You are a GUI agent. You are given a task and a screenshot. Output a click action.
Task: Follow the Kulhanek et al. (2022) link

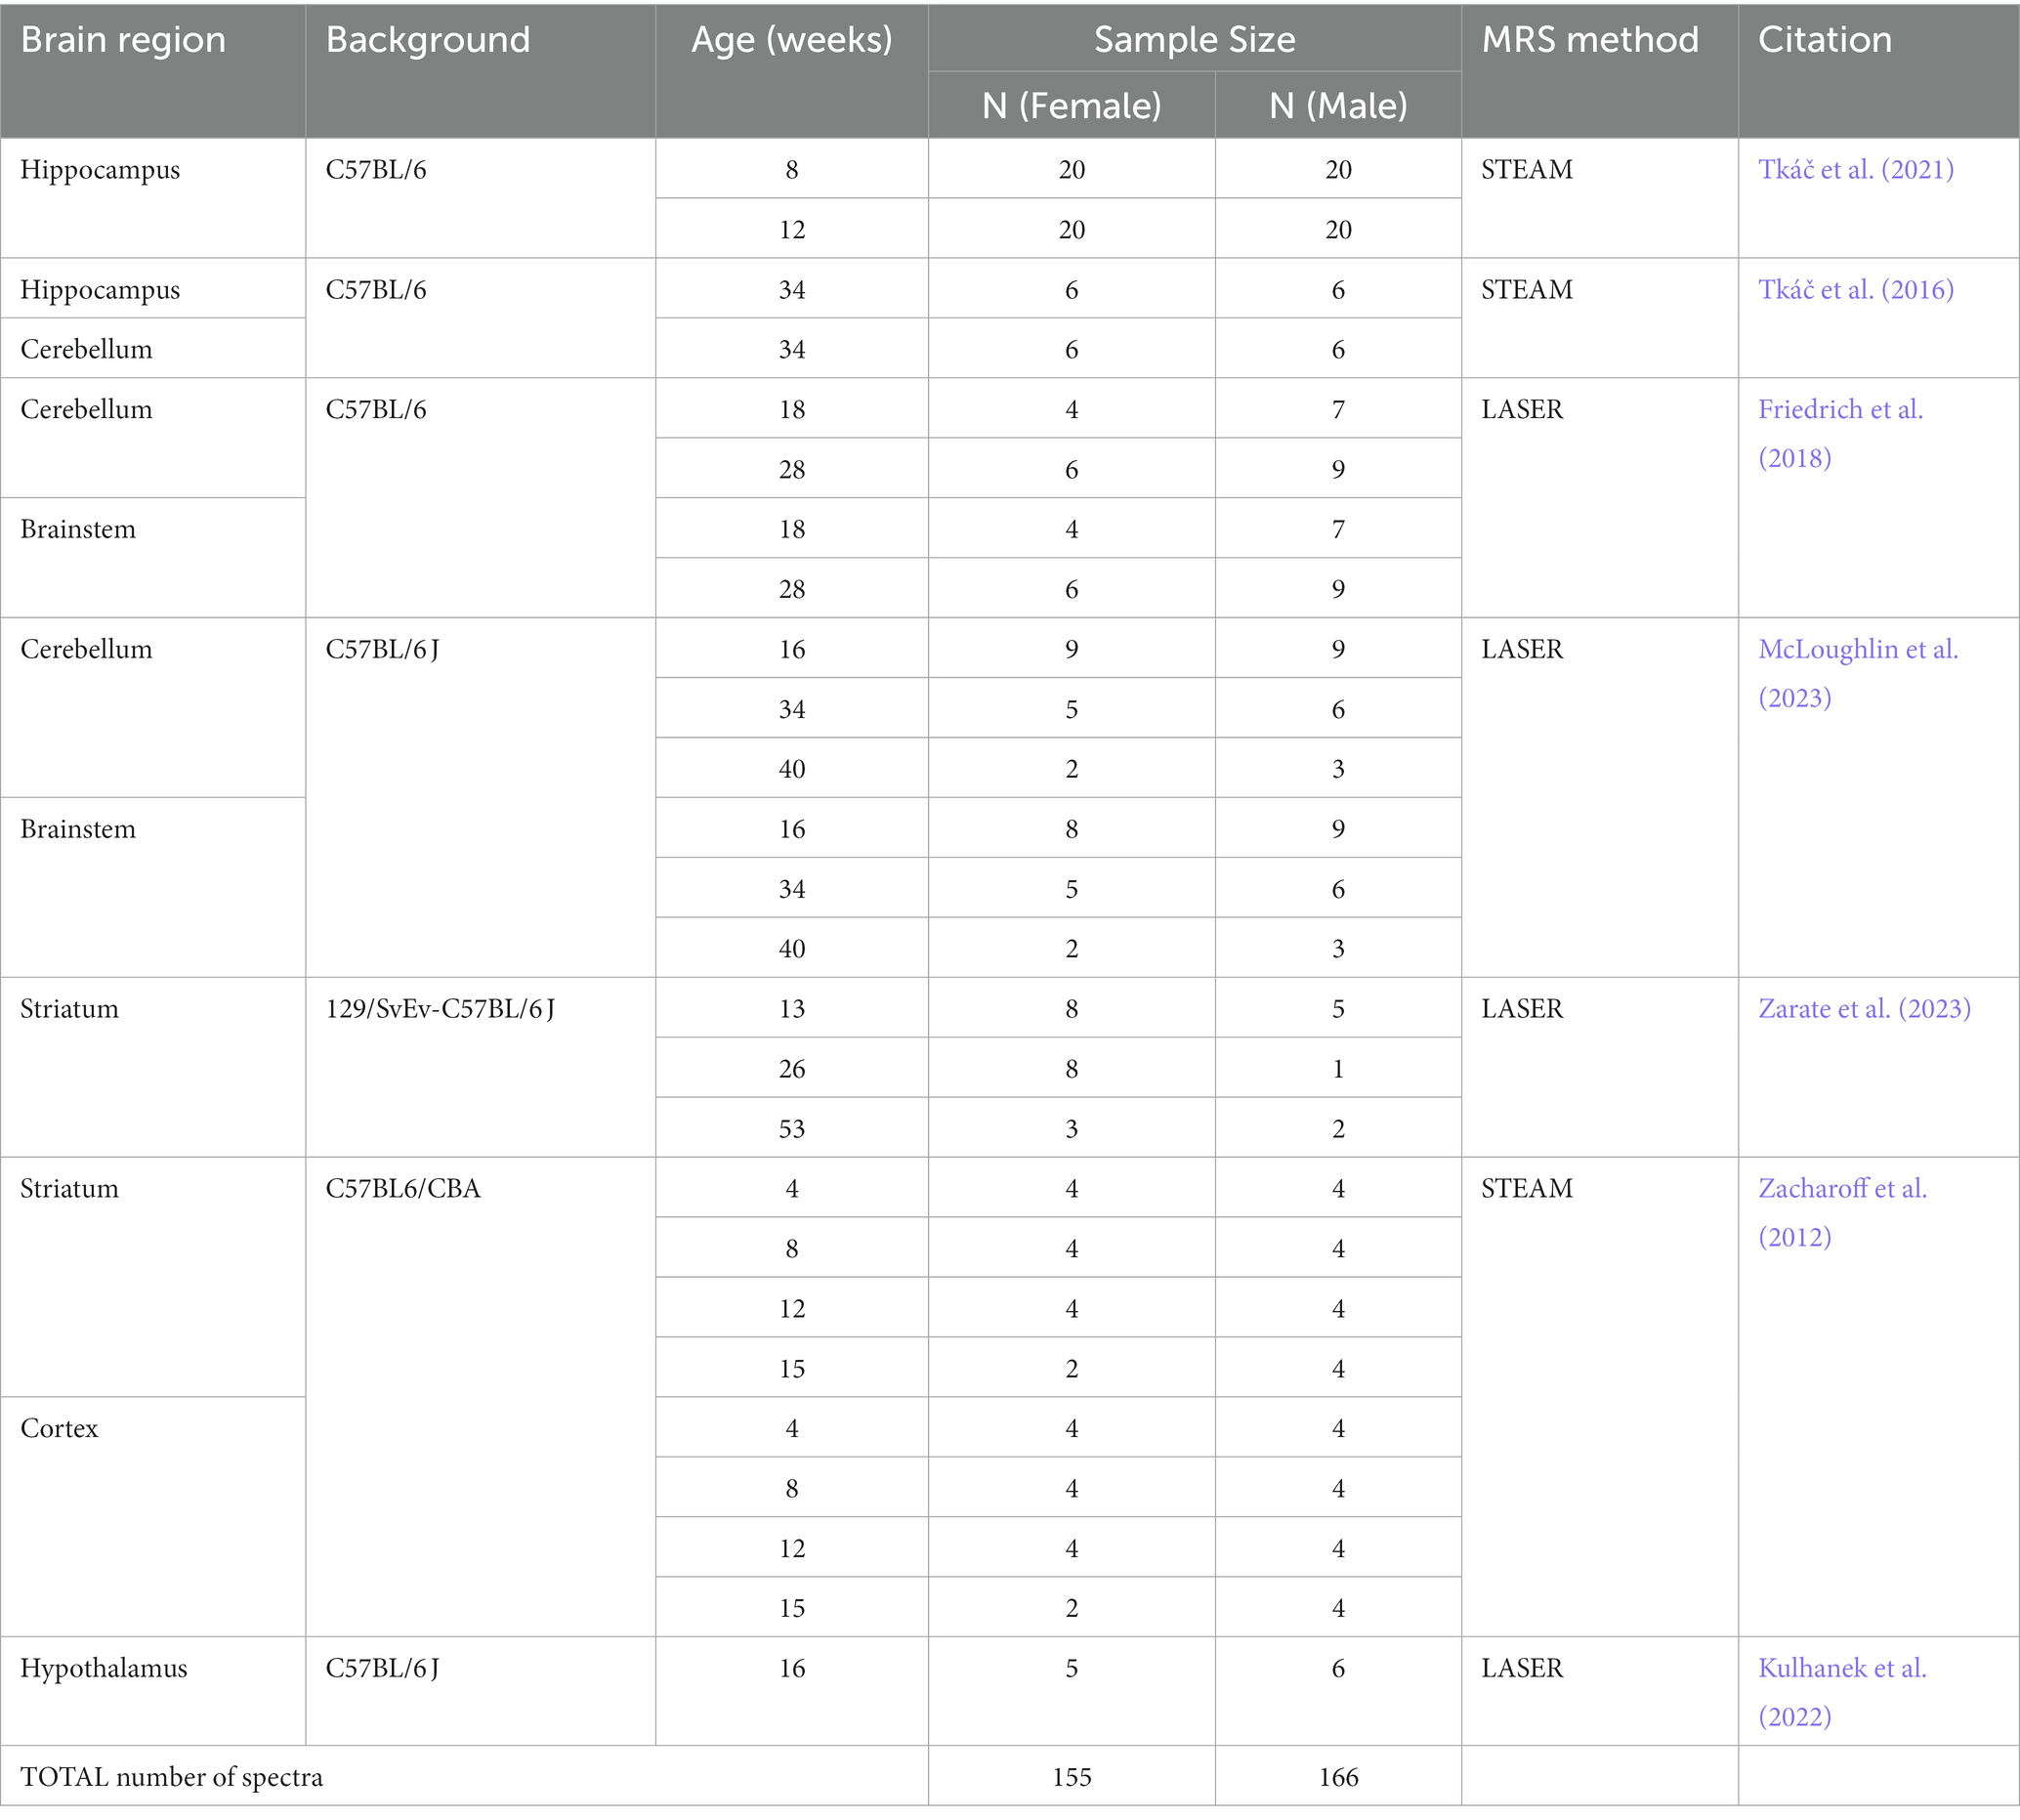coord(1843,1693)
